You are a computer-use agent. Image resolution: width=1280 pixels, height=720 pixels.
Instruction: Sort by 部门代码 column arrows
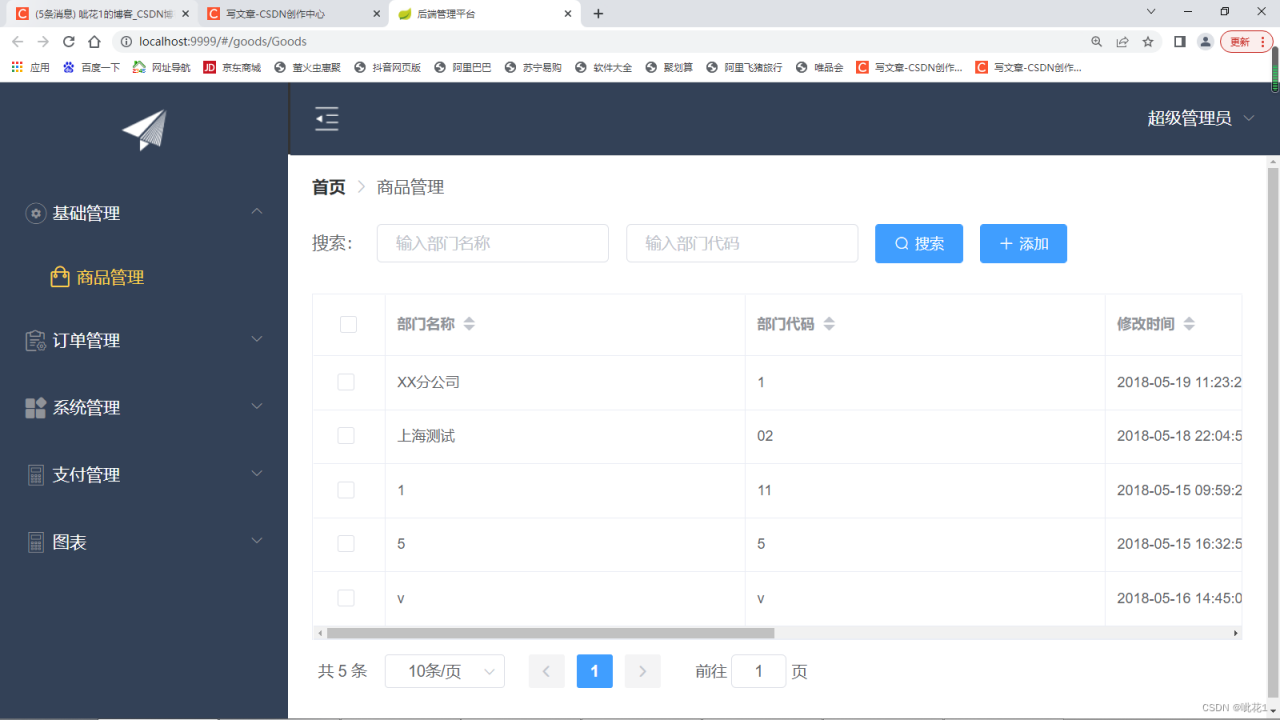[829, 324]
